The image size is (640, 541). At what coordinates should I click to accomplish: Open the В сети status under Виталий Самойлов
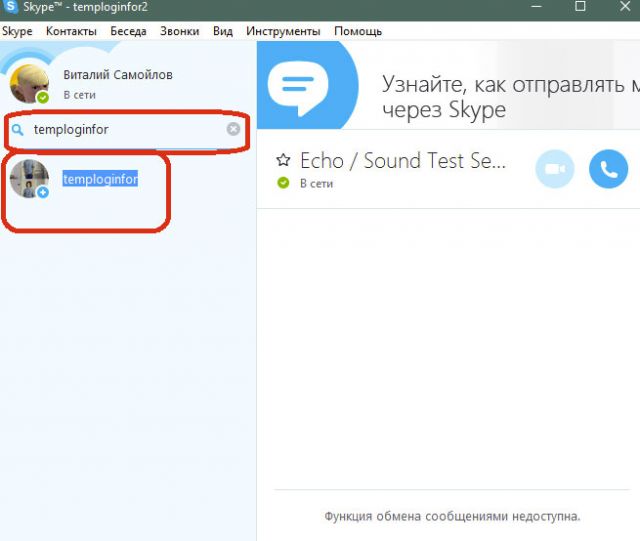click(x=80, y=95)
